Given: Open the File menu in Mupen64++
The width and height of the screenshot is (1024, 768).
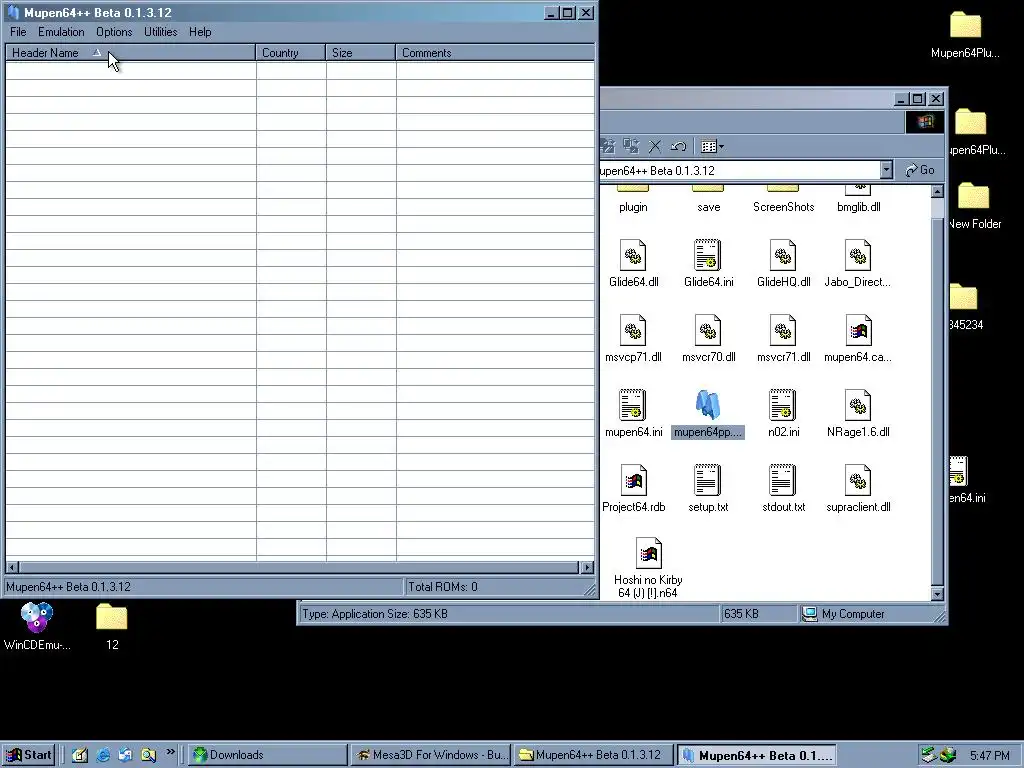Looking at the screenshot, I should pos(18,32).
